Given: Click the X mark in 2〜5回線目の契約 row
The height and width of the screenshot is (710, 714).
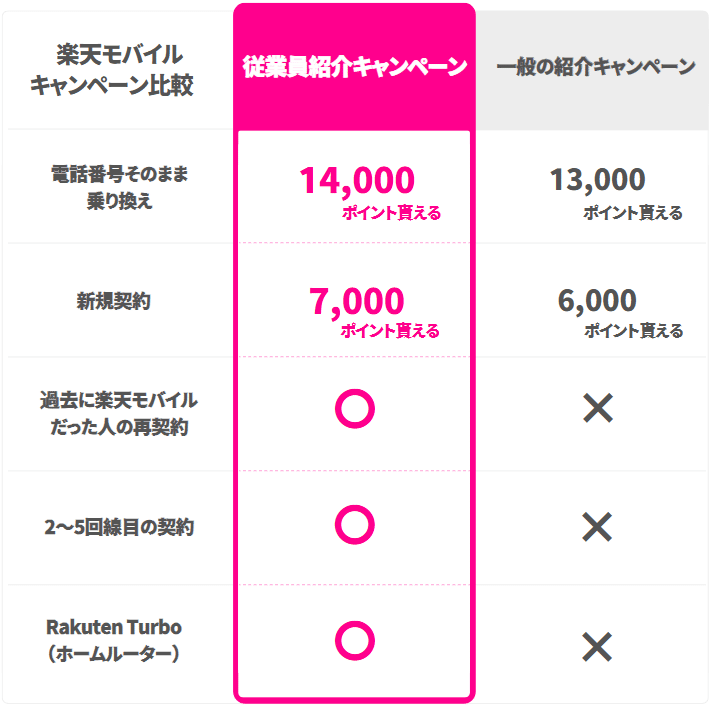Looking at the screenshot, I should 597,526.
